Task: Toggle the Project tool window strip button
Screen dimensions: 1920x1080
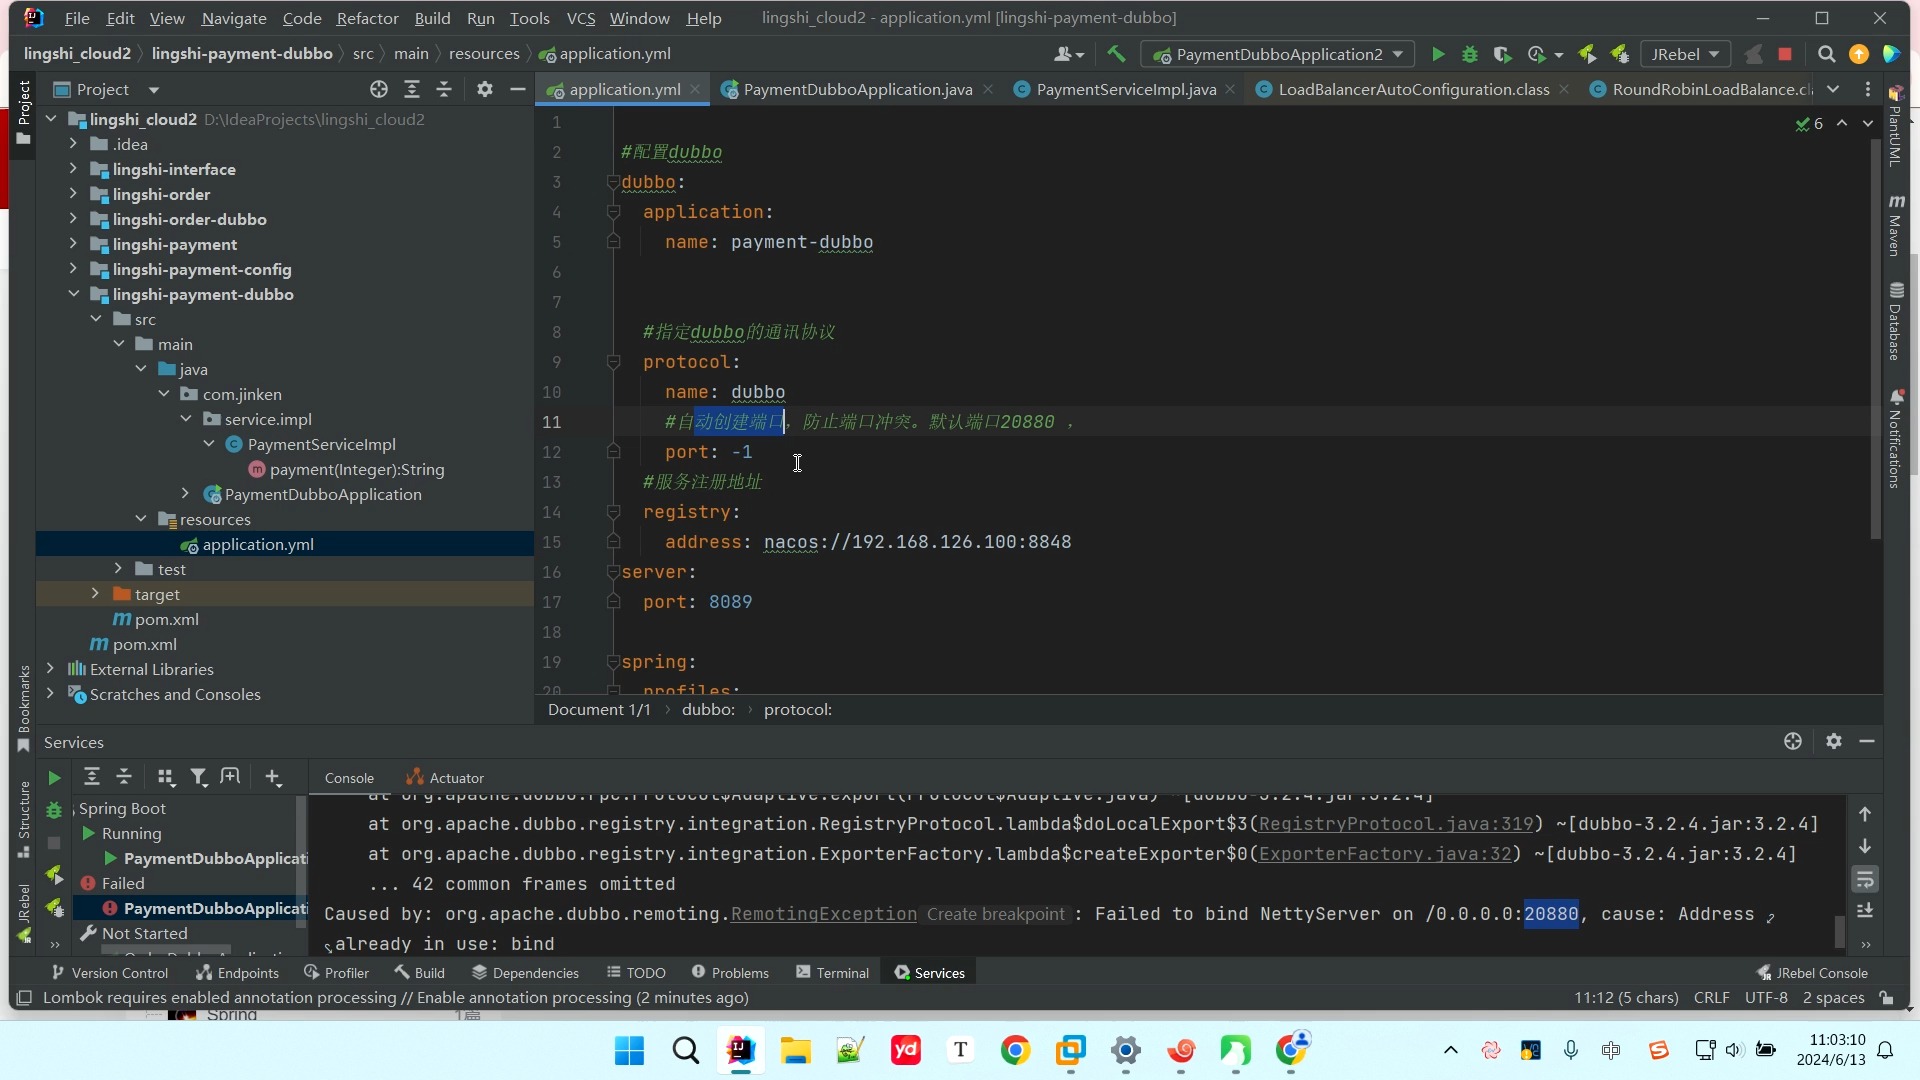Action: coord(24,112)
